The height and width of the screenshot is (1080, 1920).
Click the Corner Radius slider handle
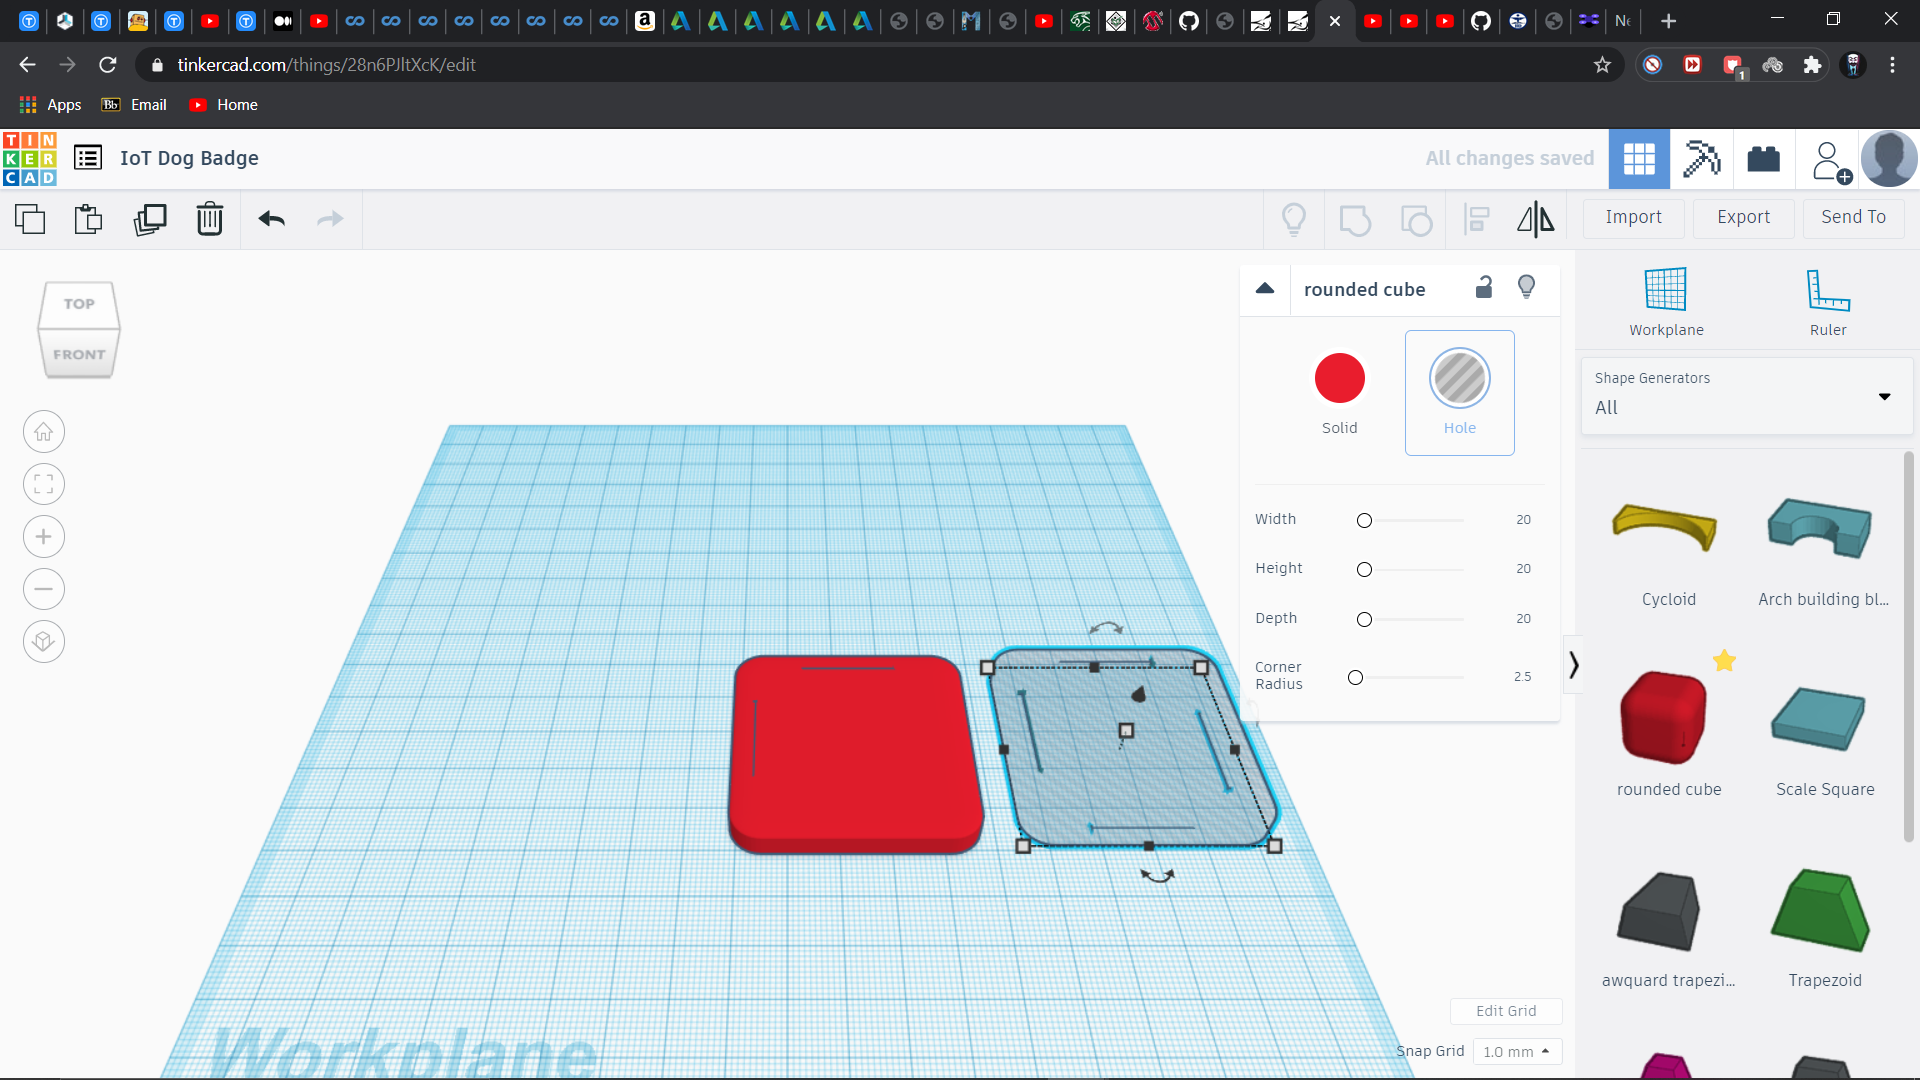pos(1355,678)
